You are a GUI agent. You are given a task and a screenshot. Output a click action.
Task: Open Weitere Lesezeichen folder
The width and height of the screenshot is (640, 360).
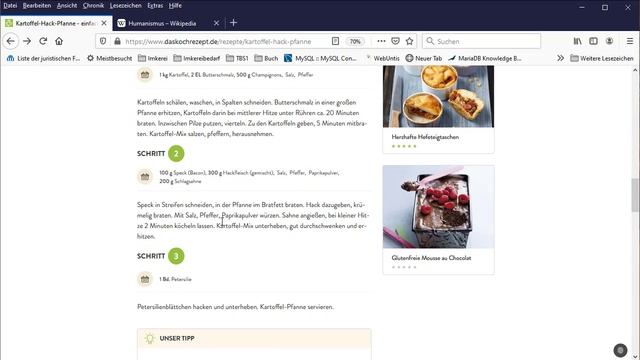(x=602, y=58)
